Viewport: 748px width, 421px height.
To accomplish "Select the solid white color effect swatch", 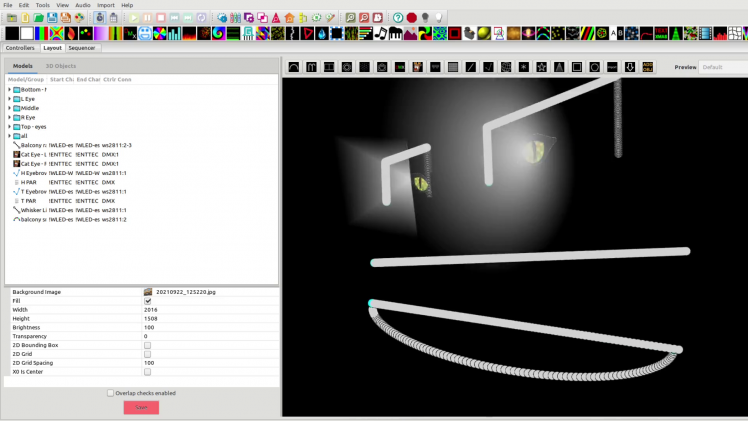I will (27, 33).
